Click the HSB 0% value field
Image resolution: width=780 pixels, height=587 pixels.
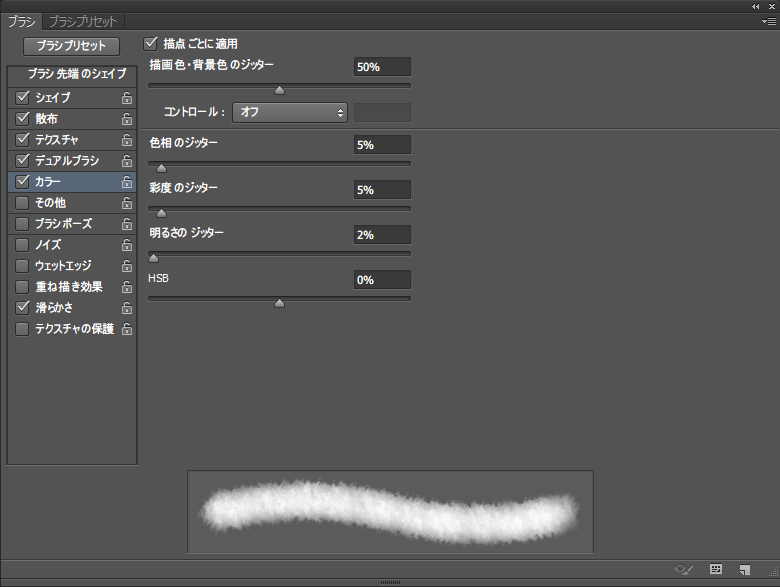[382, 280]
